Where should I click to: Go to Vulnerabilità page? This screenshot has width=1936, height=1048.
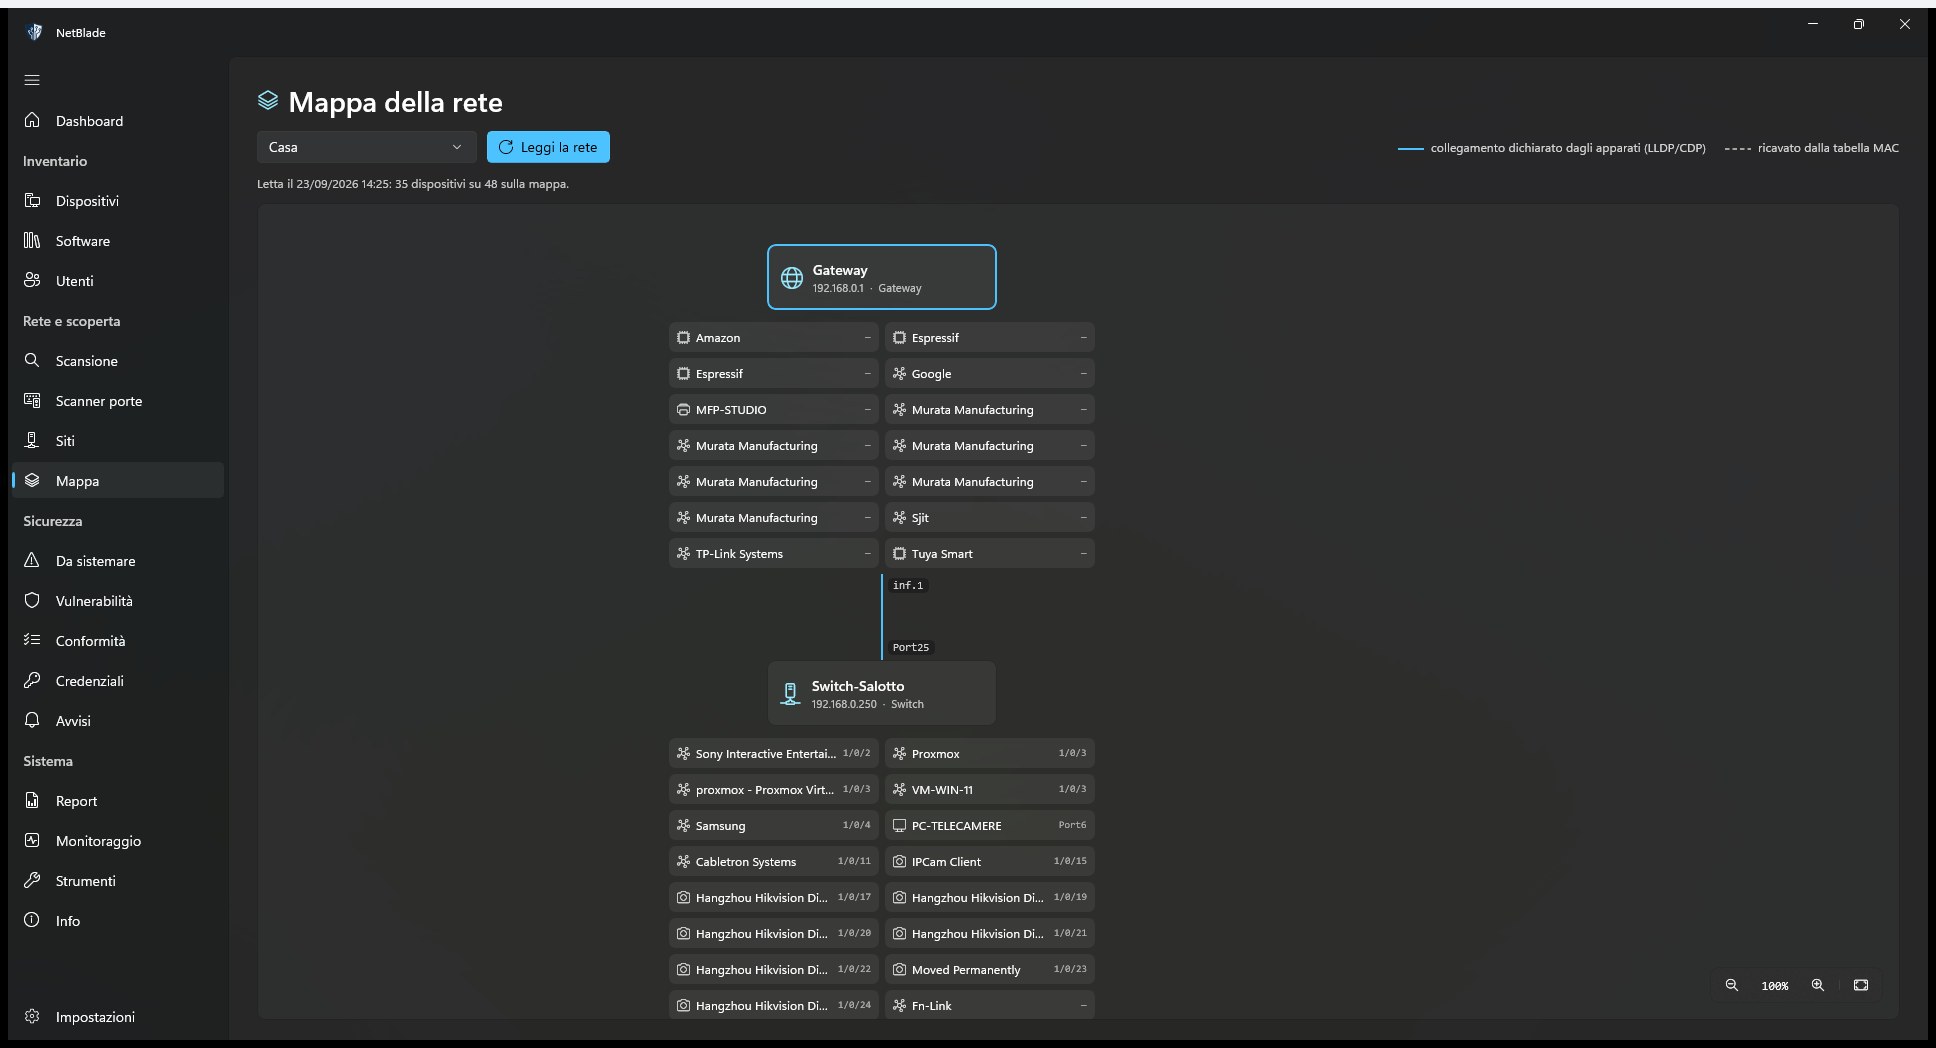118,600
